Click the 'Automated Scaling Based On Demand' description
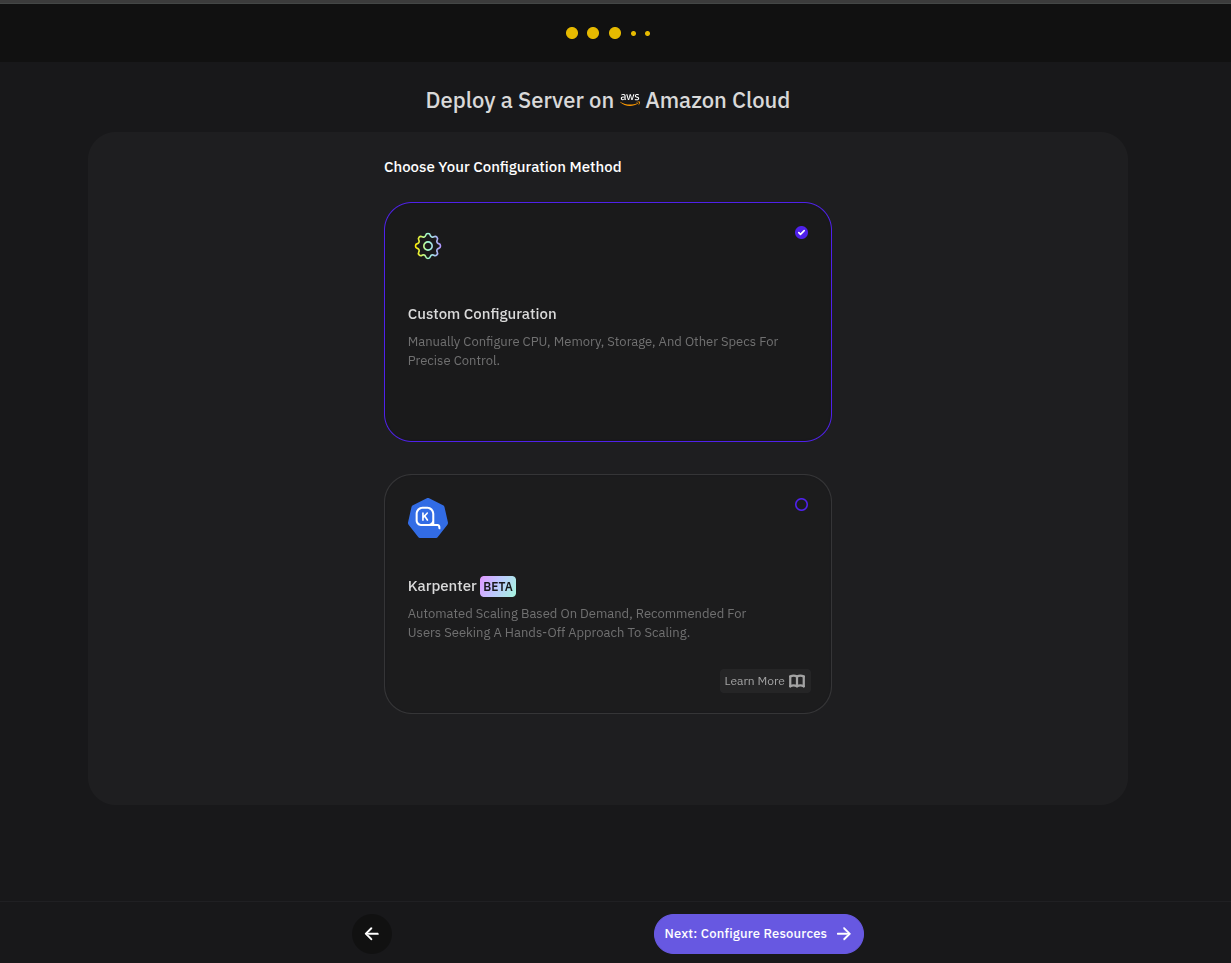 tap(577, 623)
